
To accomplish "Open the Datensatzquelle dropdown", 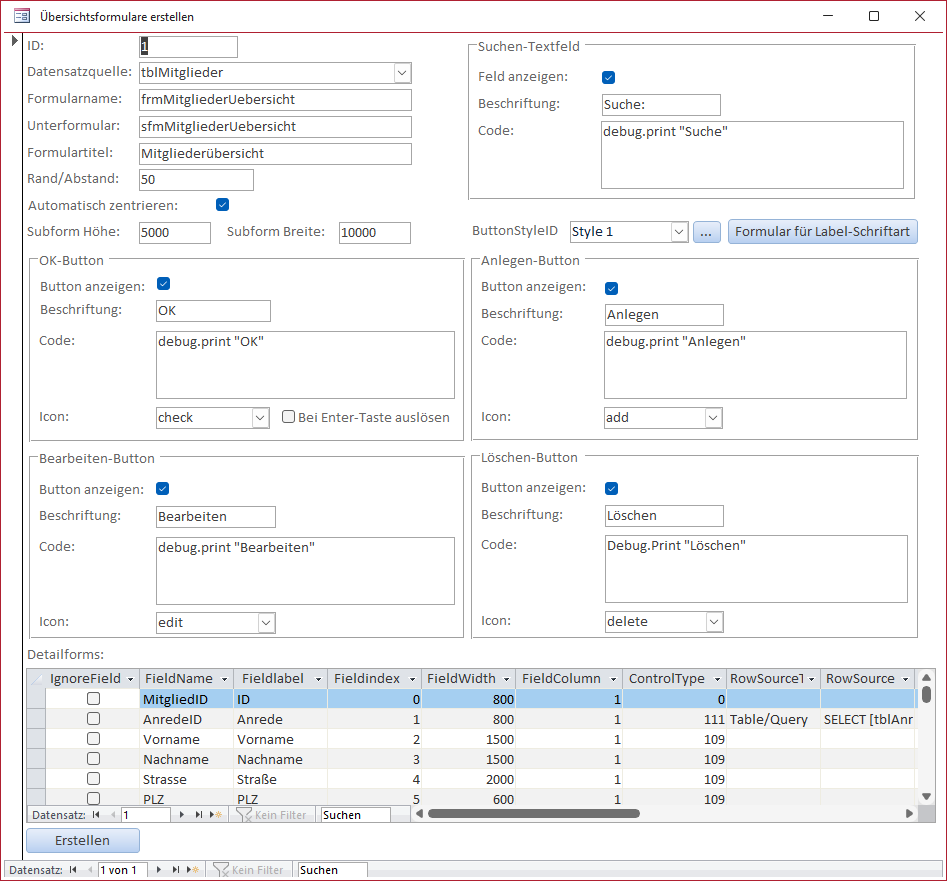I will [x=402, y=73].
